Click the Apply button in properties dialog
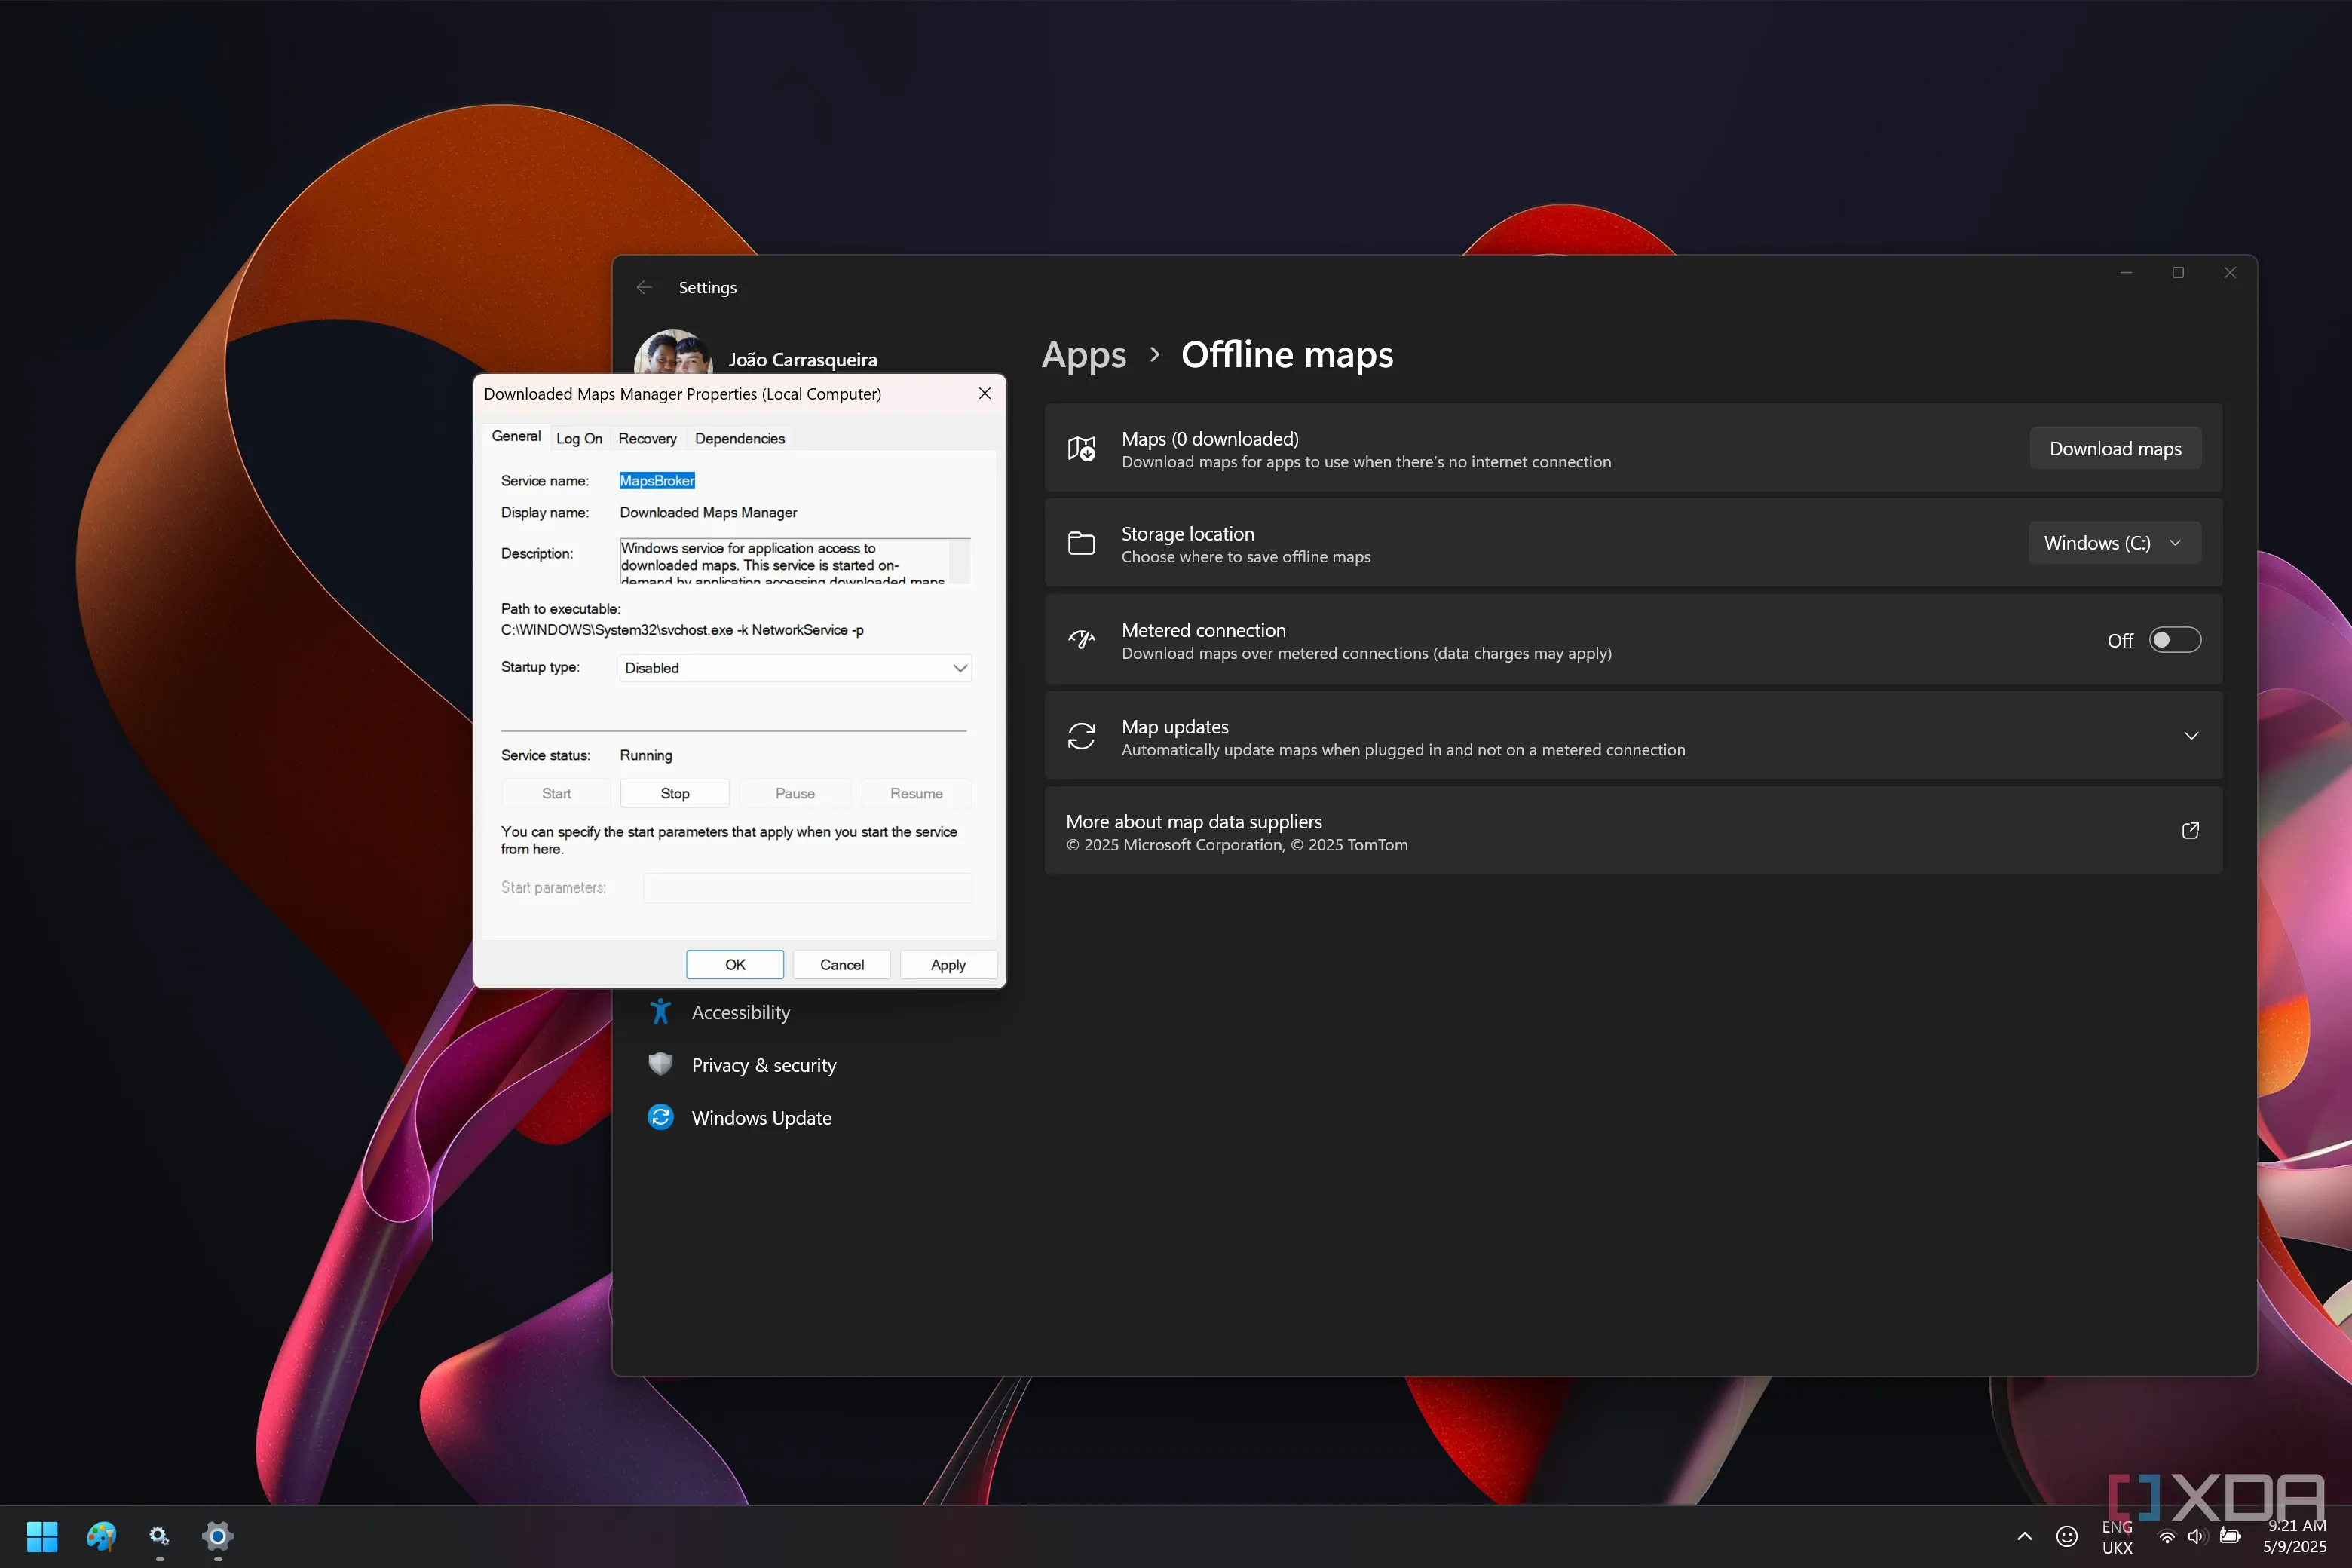Image resolution: width=2352 pixels, height=1568 pixels. [x=947, y=965]
